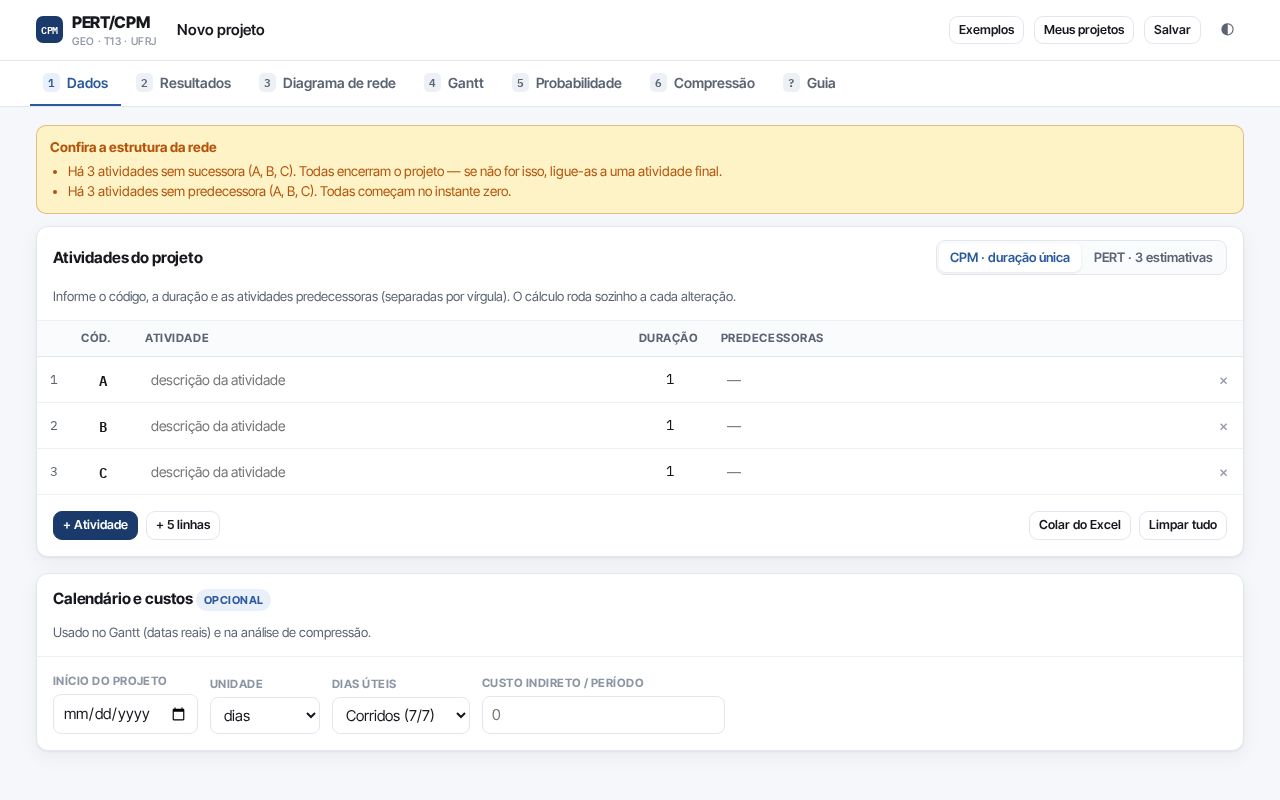This screenshot has height=800, width=1280.
Task: Click the OPCIONAL badge
Action: coord(233,600)
